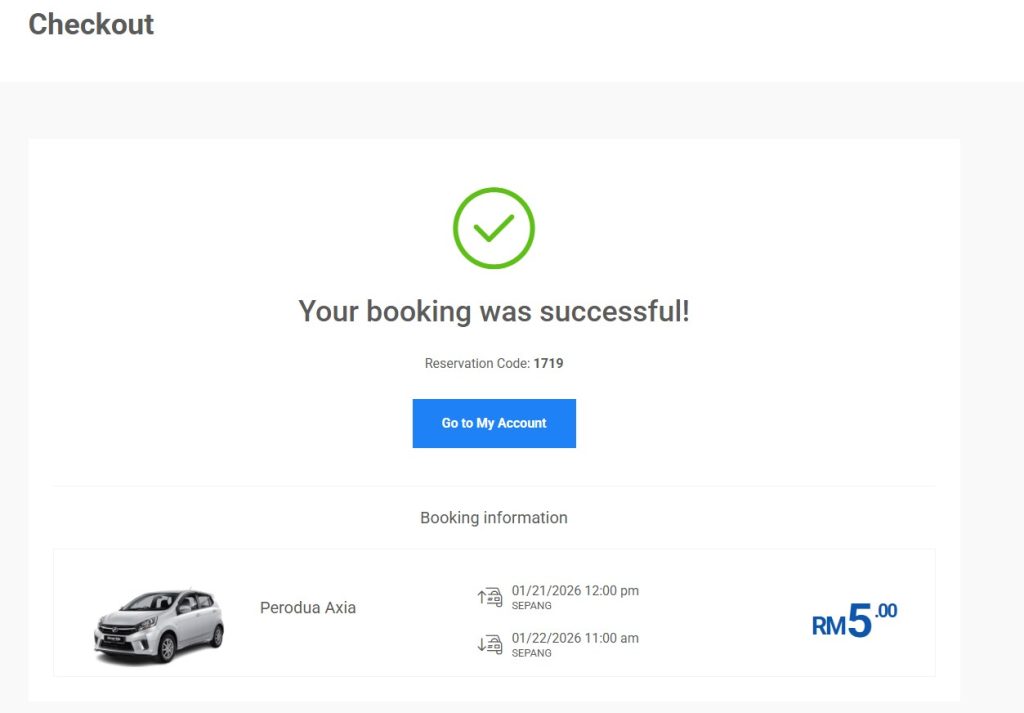This screenshot has width=1024, height=713.
Task: Click the 'Your booking was successful!' message
Action: click(x=494, y=311)
